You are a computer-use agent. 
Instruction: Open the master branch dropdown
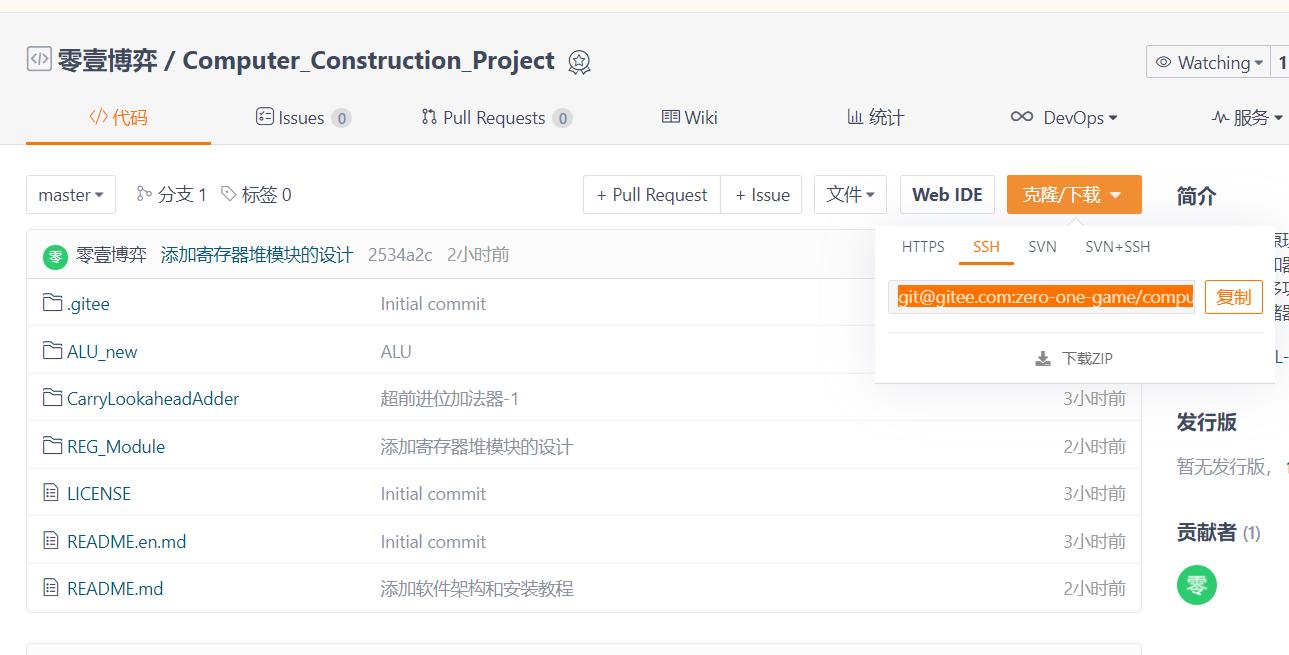(x=71, y=195)
